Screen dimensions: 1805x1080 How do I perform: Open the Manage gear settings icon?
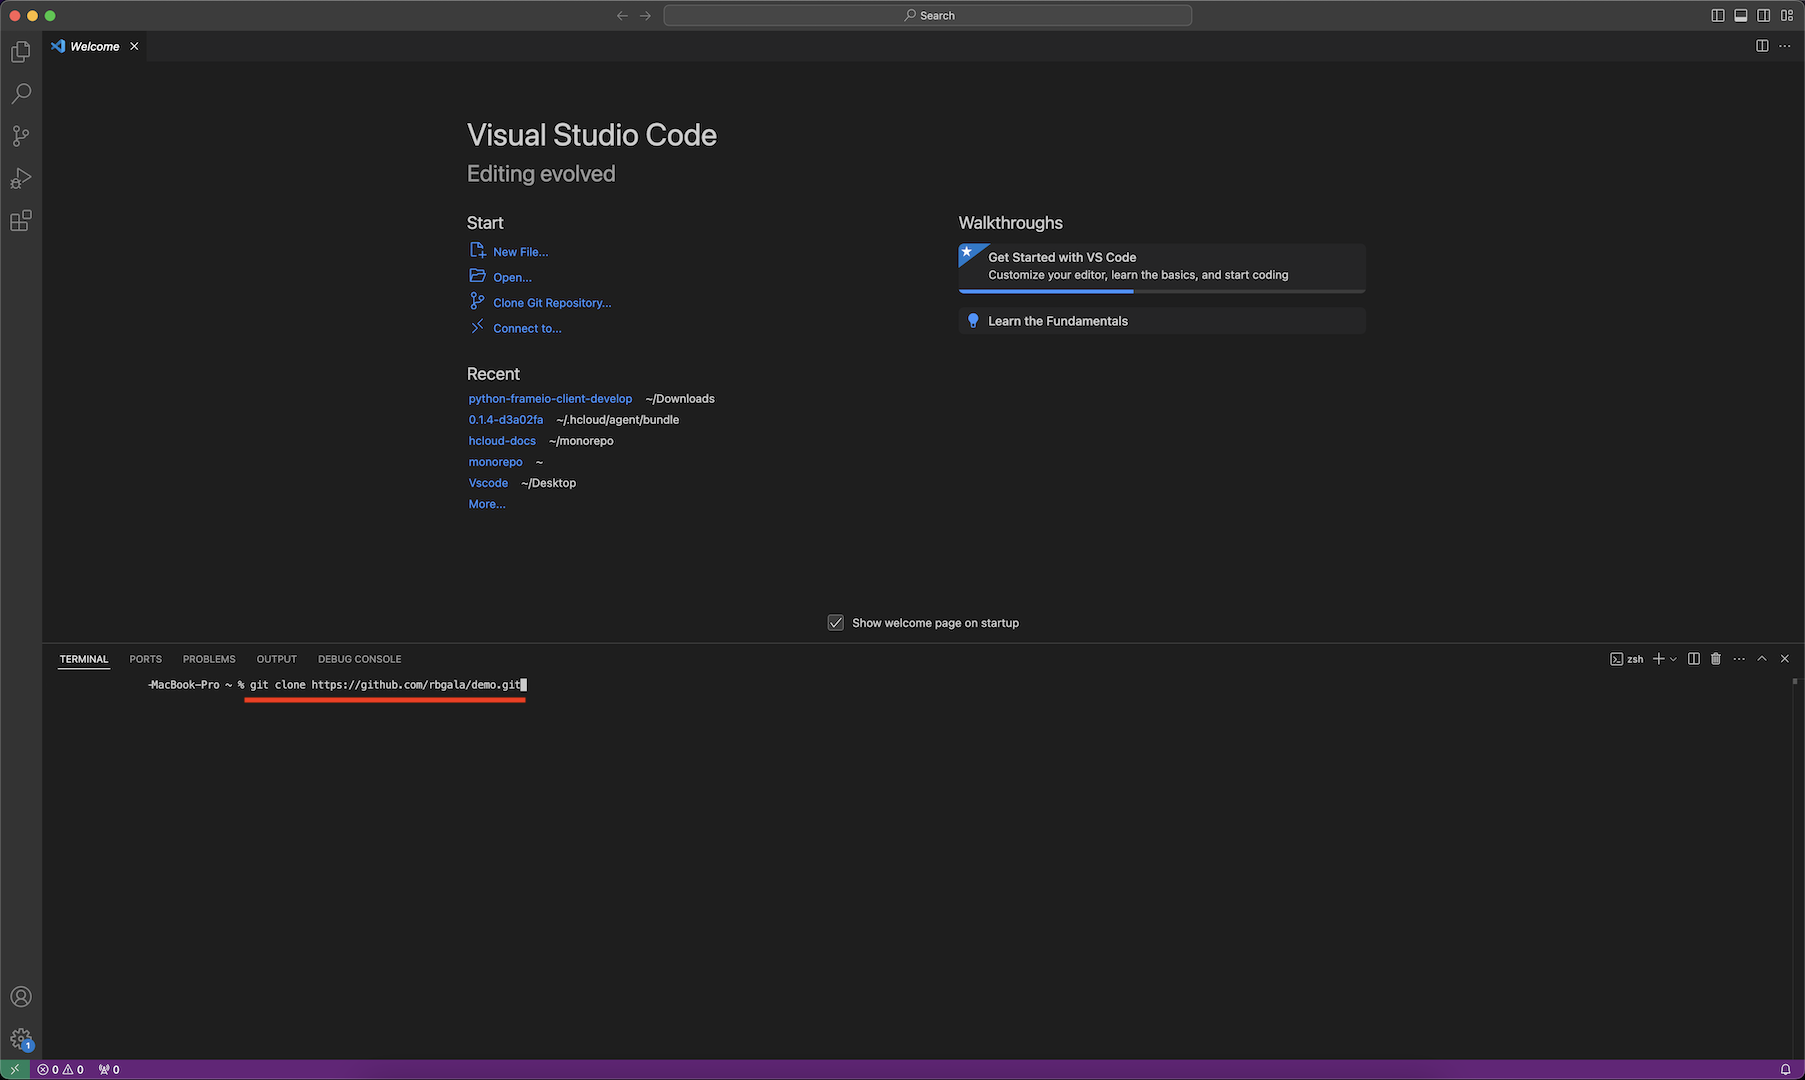[21, 1039]
